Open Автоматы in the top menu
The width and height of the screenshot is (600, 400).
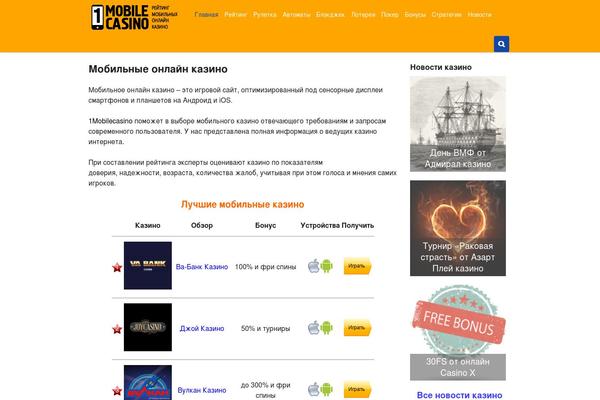296,15
